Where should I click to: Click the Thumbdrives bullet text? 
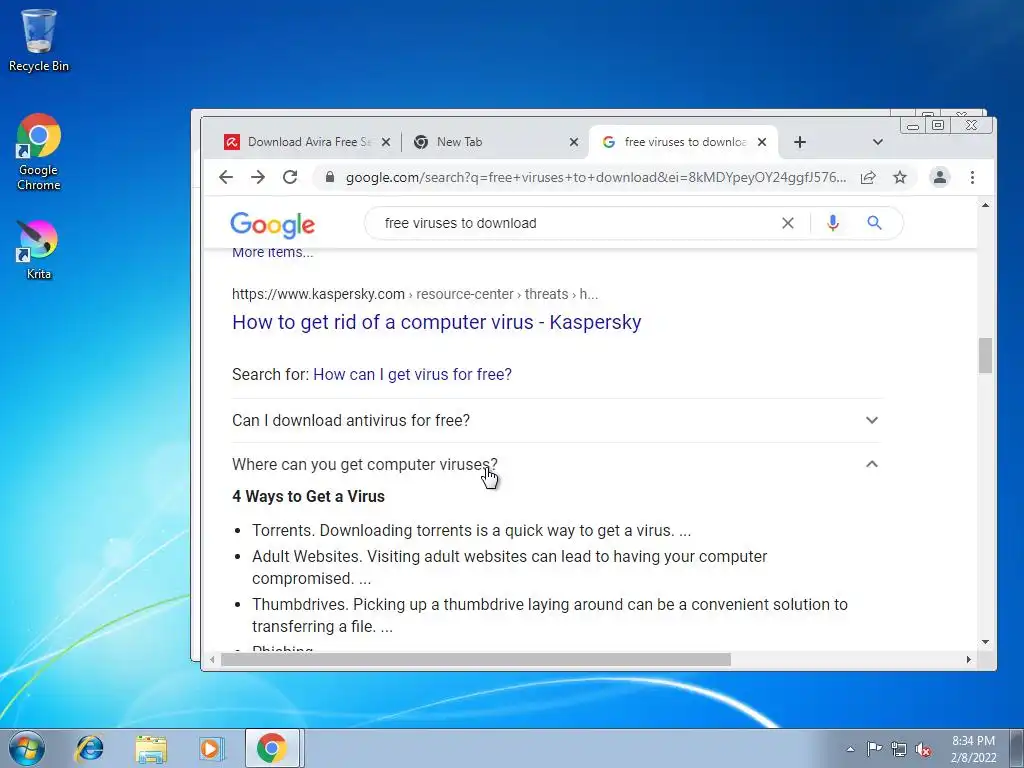click(550, 615)
